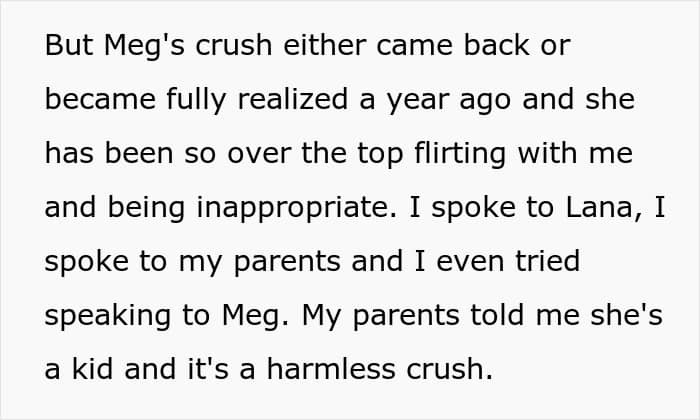Click the words 'and she' ending the second line
This screenshot has height=420, width=700.
579,100
